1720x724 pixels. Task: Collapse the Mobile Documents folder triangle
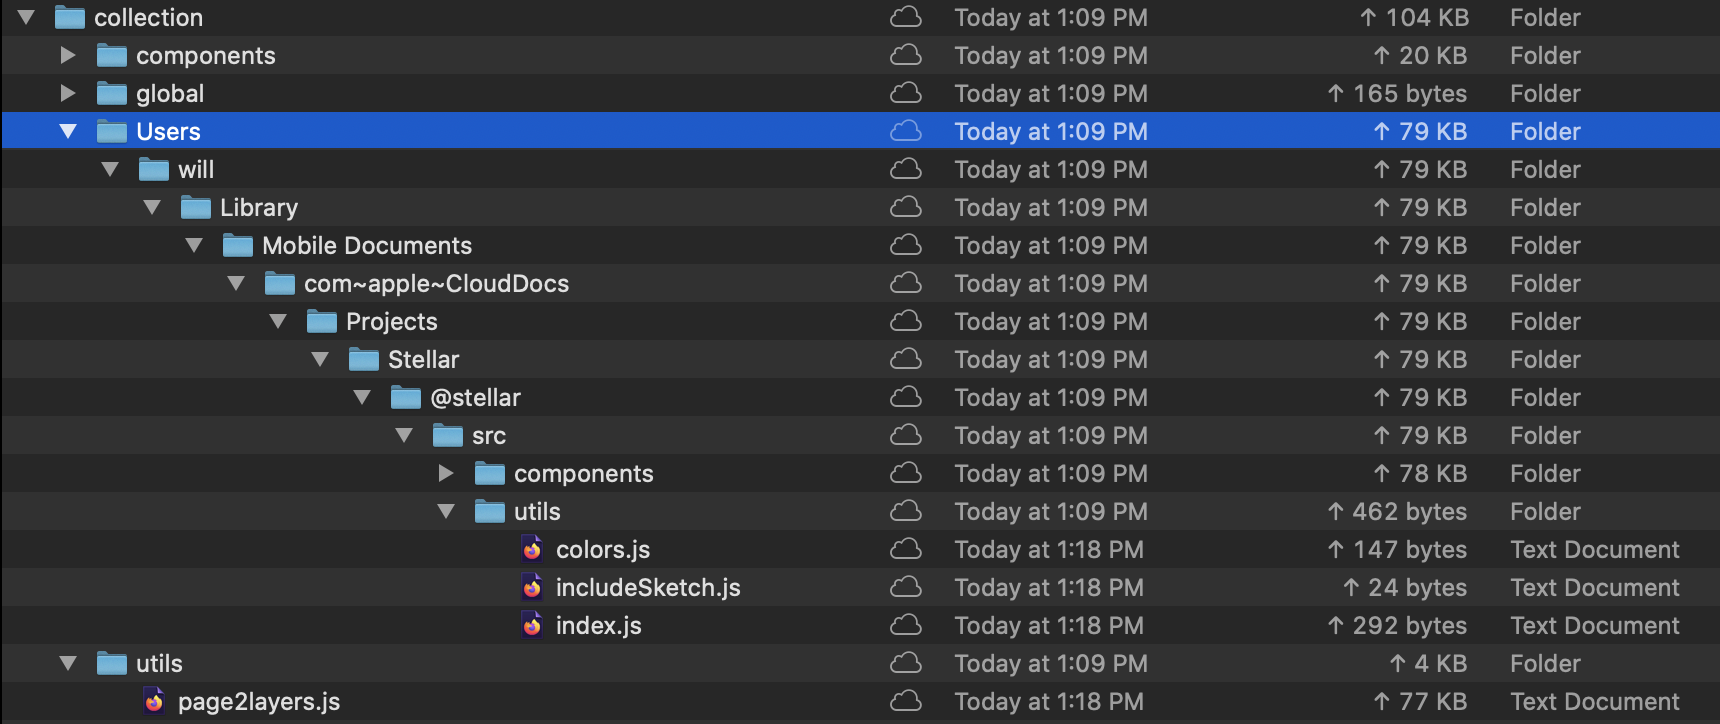[194, 245]
